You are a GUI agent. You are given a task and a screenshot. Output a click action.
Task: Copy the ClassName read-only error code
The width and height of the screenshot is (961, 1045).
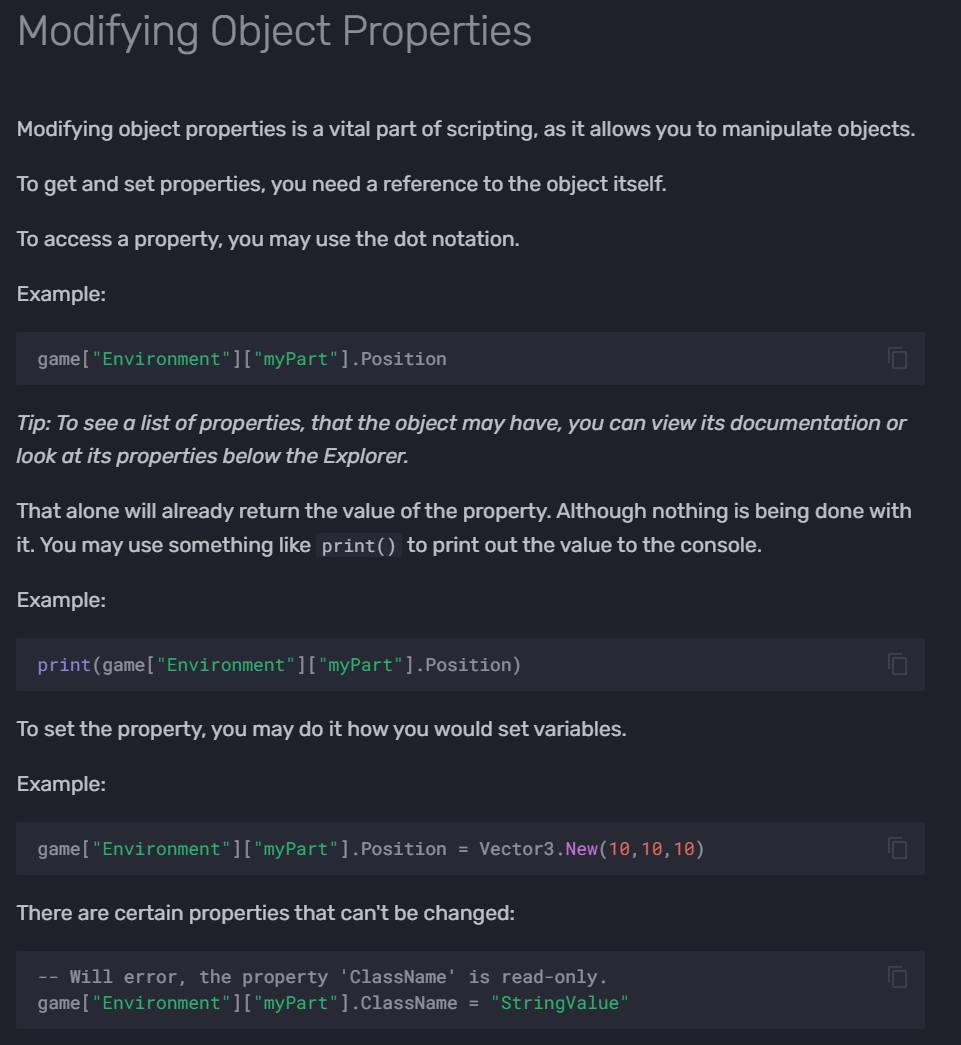[897, 976]
